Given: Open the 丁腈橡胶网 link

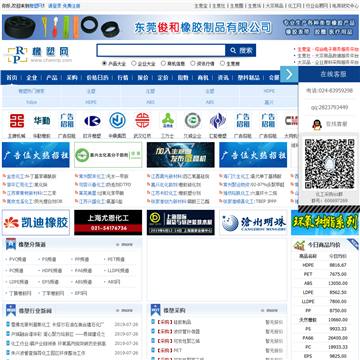Looking at the screenshot, I should coord(20,293).
